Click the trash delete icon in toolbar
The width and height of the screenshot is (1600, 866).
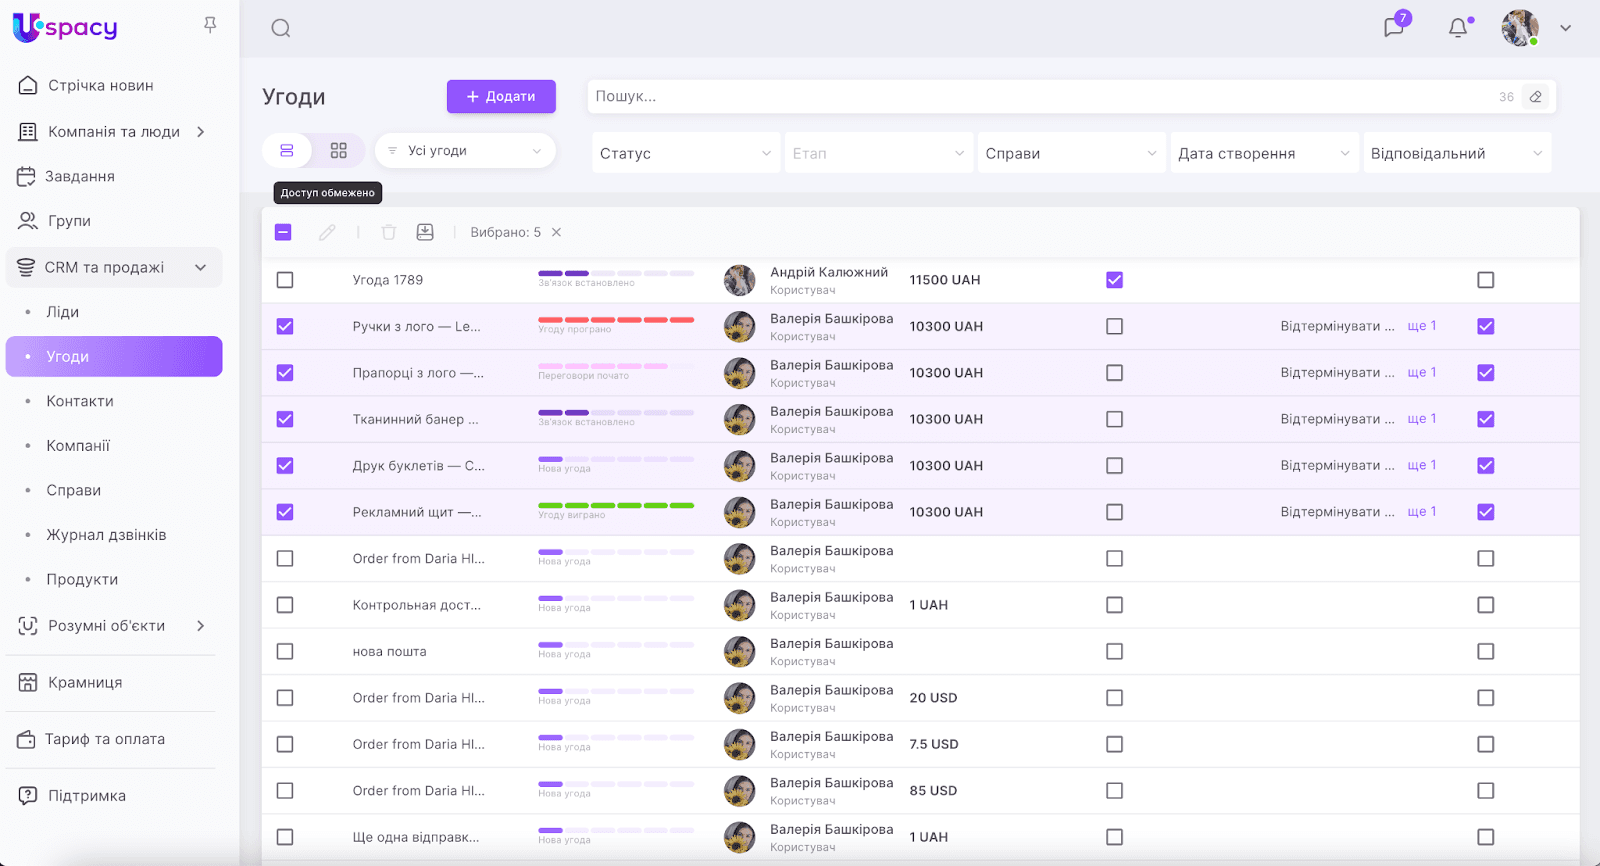click(389, 232)
